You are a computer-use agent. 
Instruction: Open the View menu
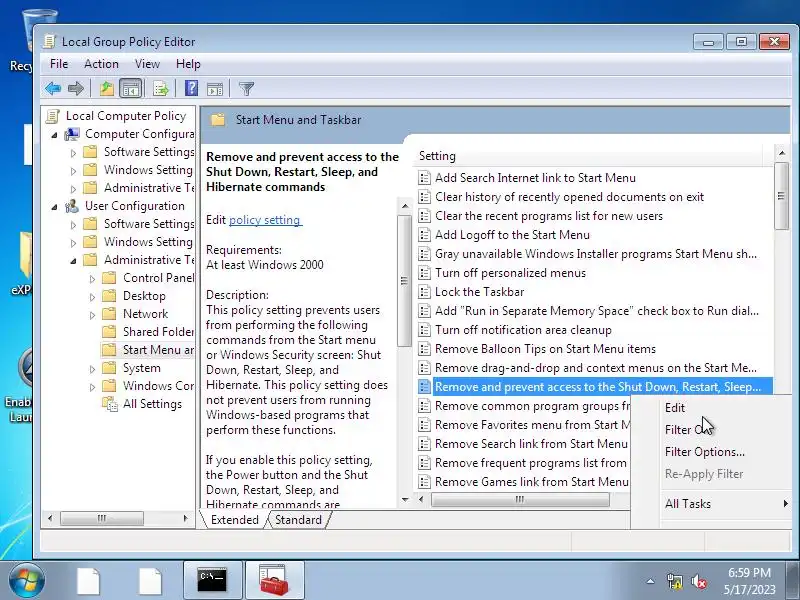pyautogui.click(x=147, y=64)
